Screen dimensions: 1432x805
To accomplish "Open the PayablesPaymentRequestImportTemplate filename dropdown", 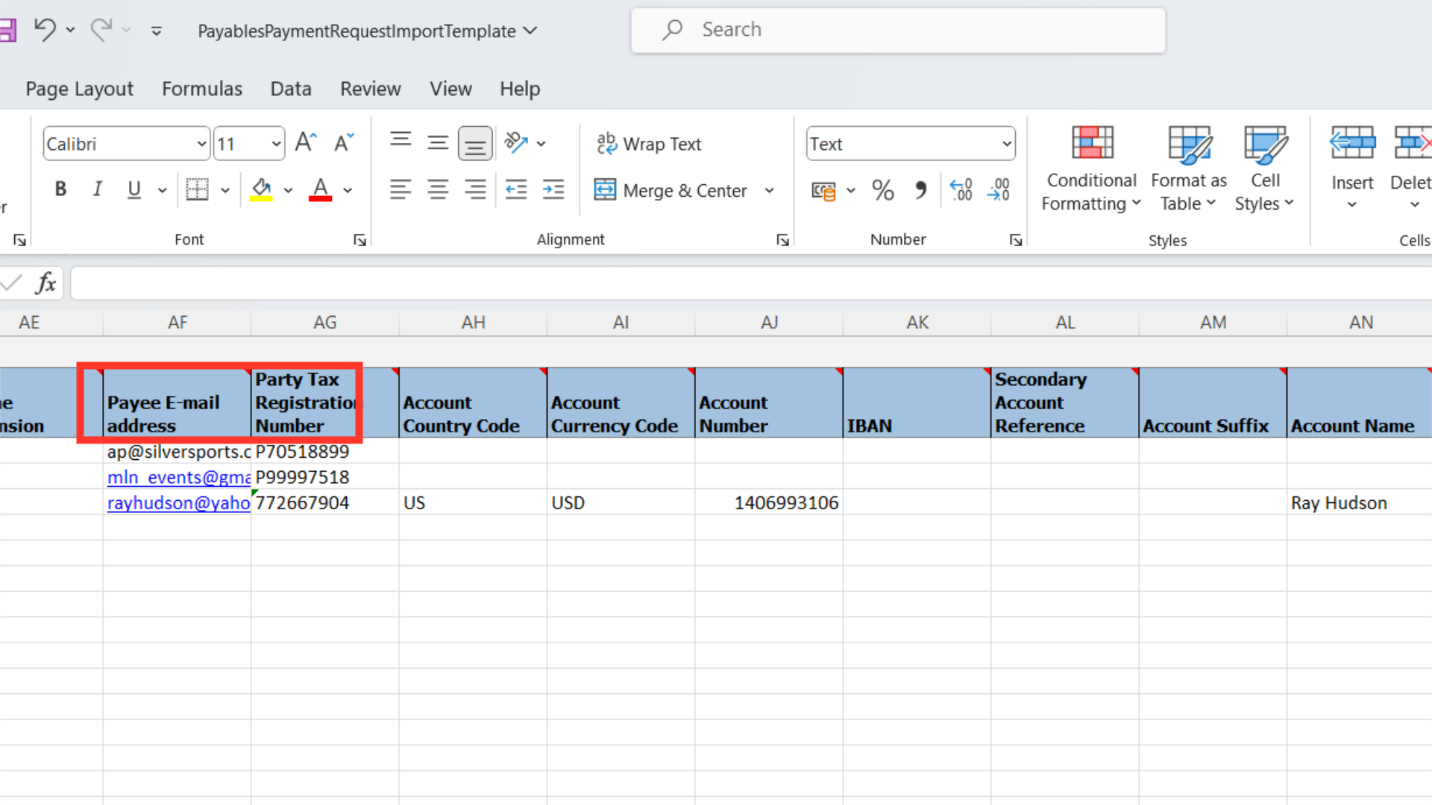I will pyautogui.click(x=530, y=31).
